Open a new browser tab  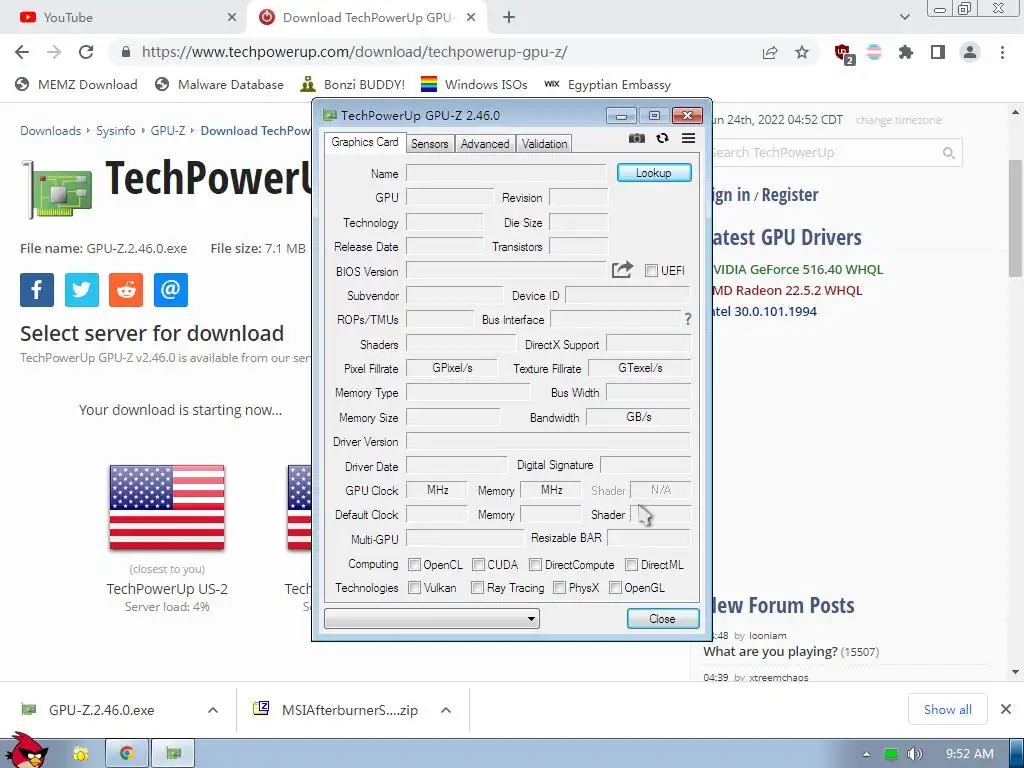point(509,18)
